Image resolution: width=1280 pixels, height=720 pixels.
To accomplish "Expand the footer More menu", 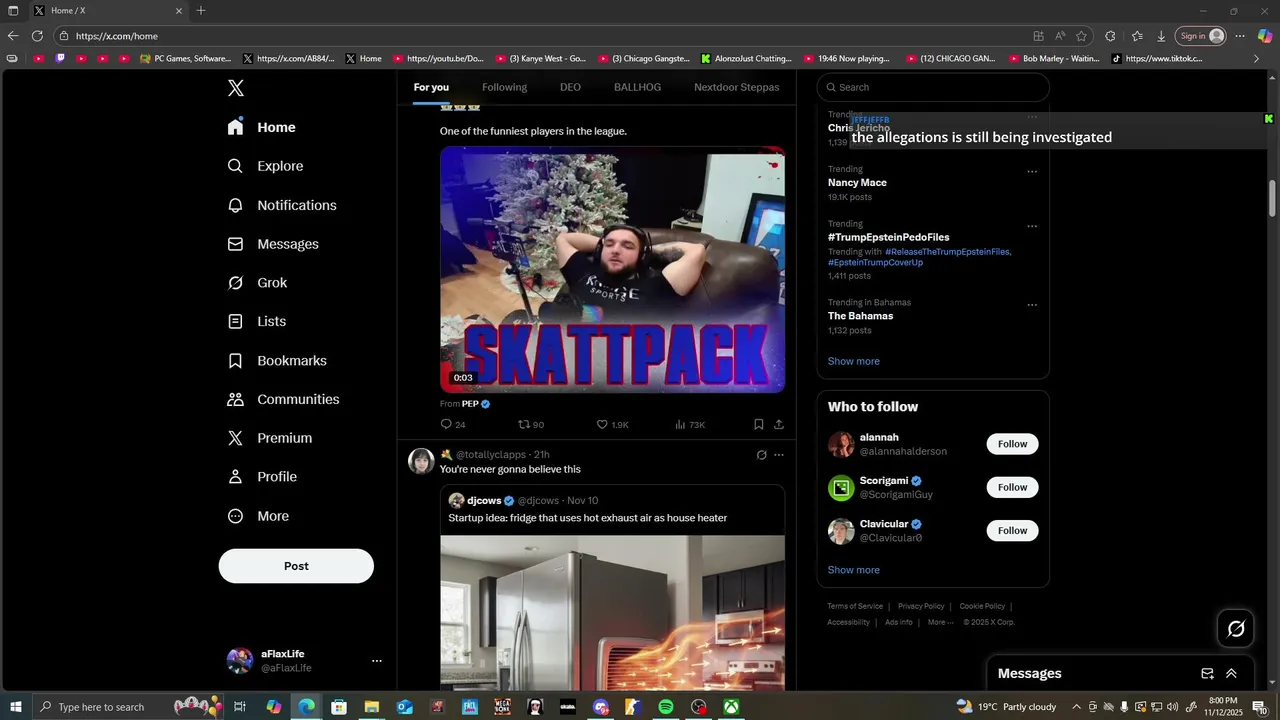I will 939,622.
